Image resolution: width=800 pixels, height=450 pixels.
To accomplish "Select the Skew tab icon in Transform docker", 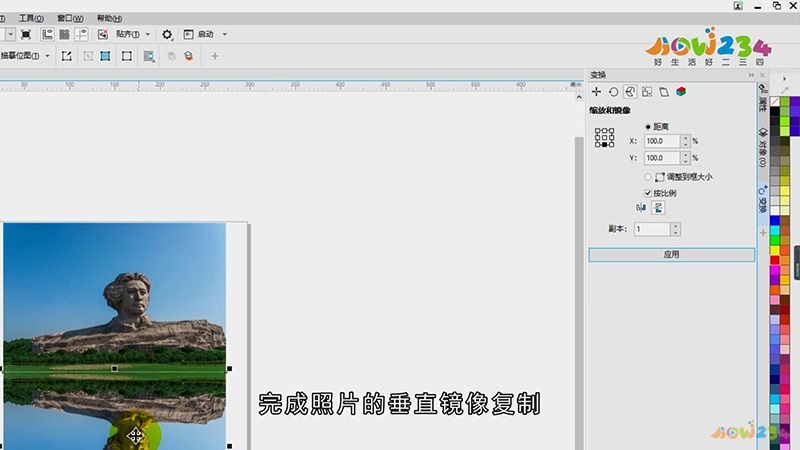I will click(664, 92).
